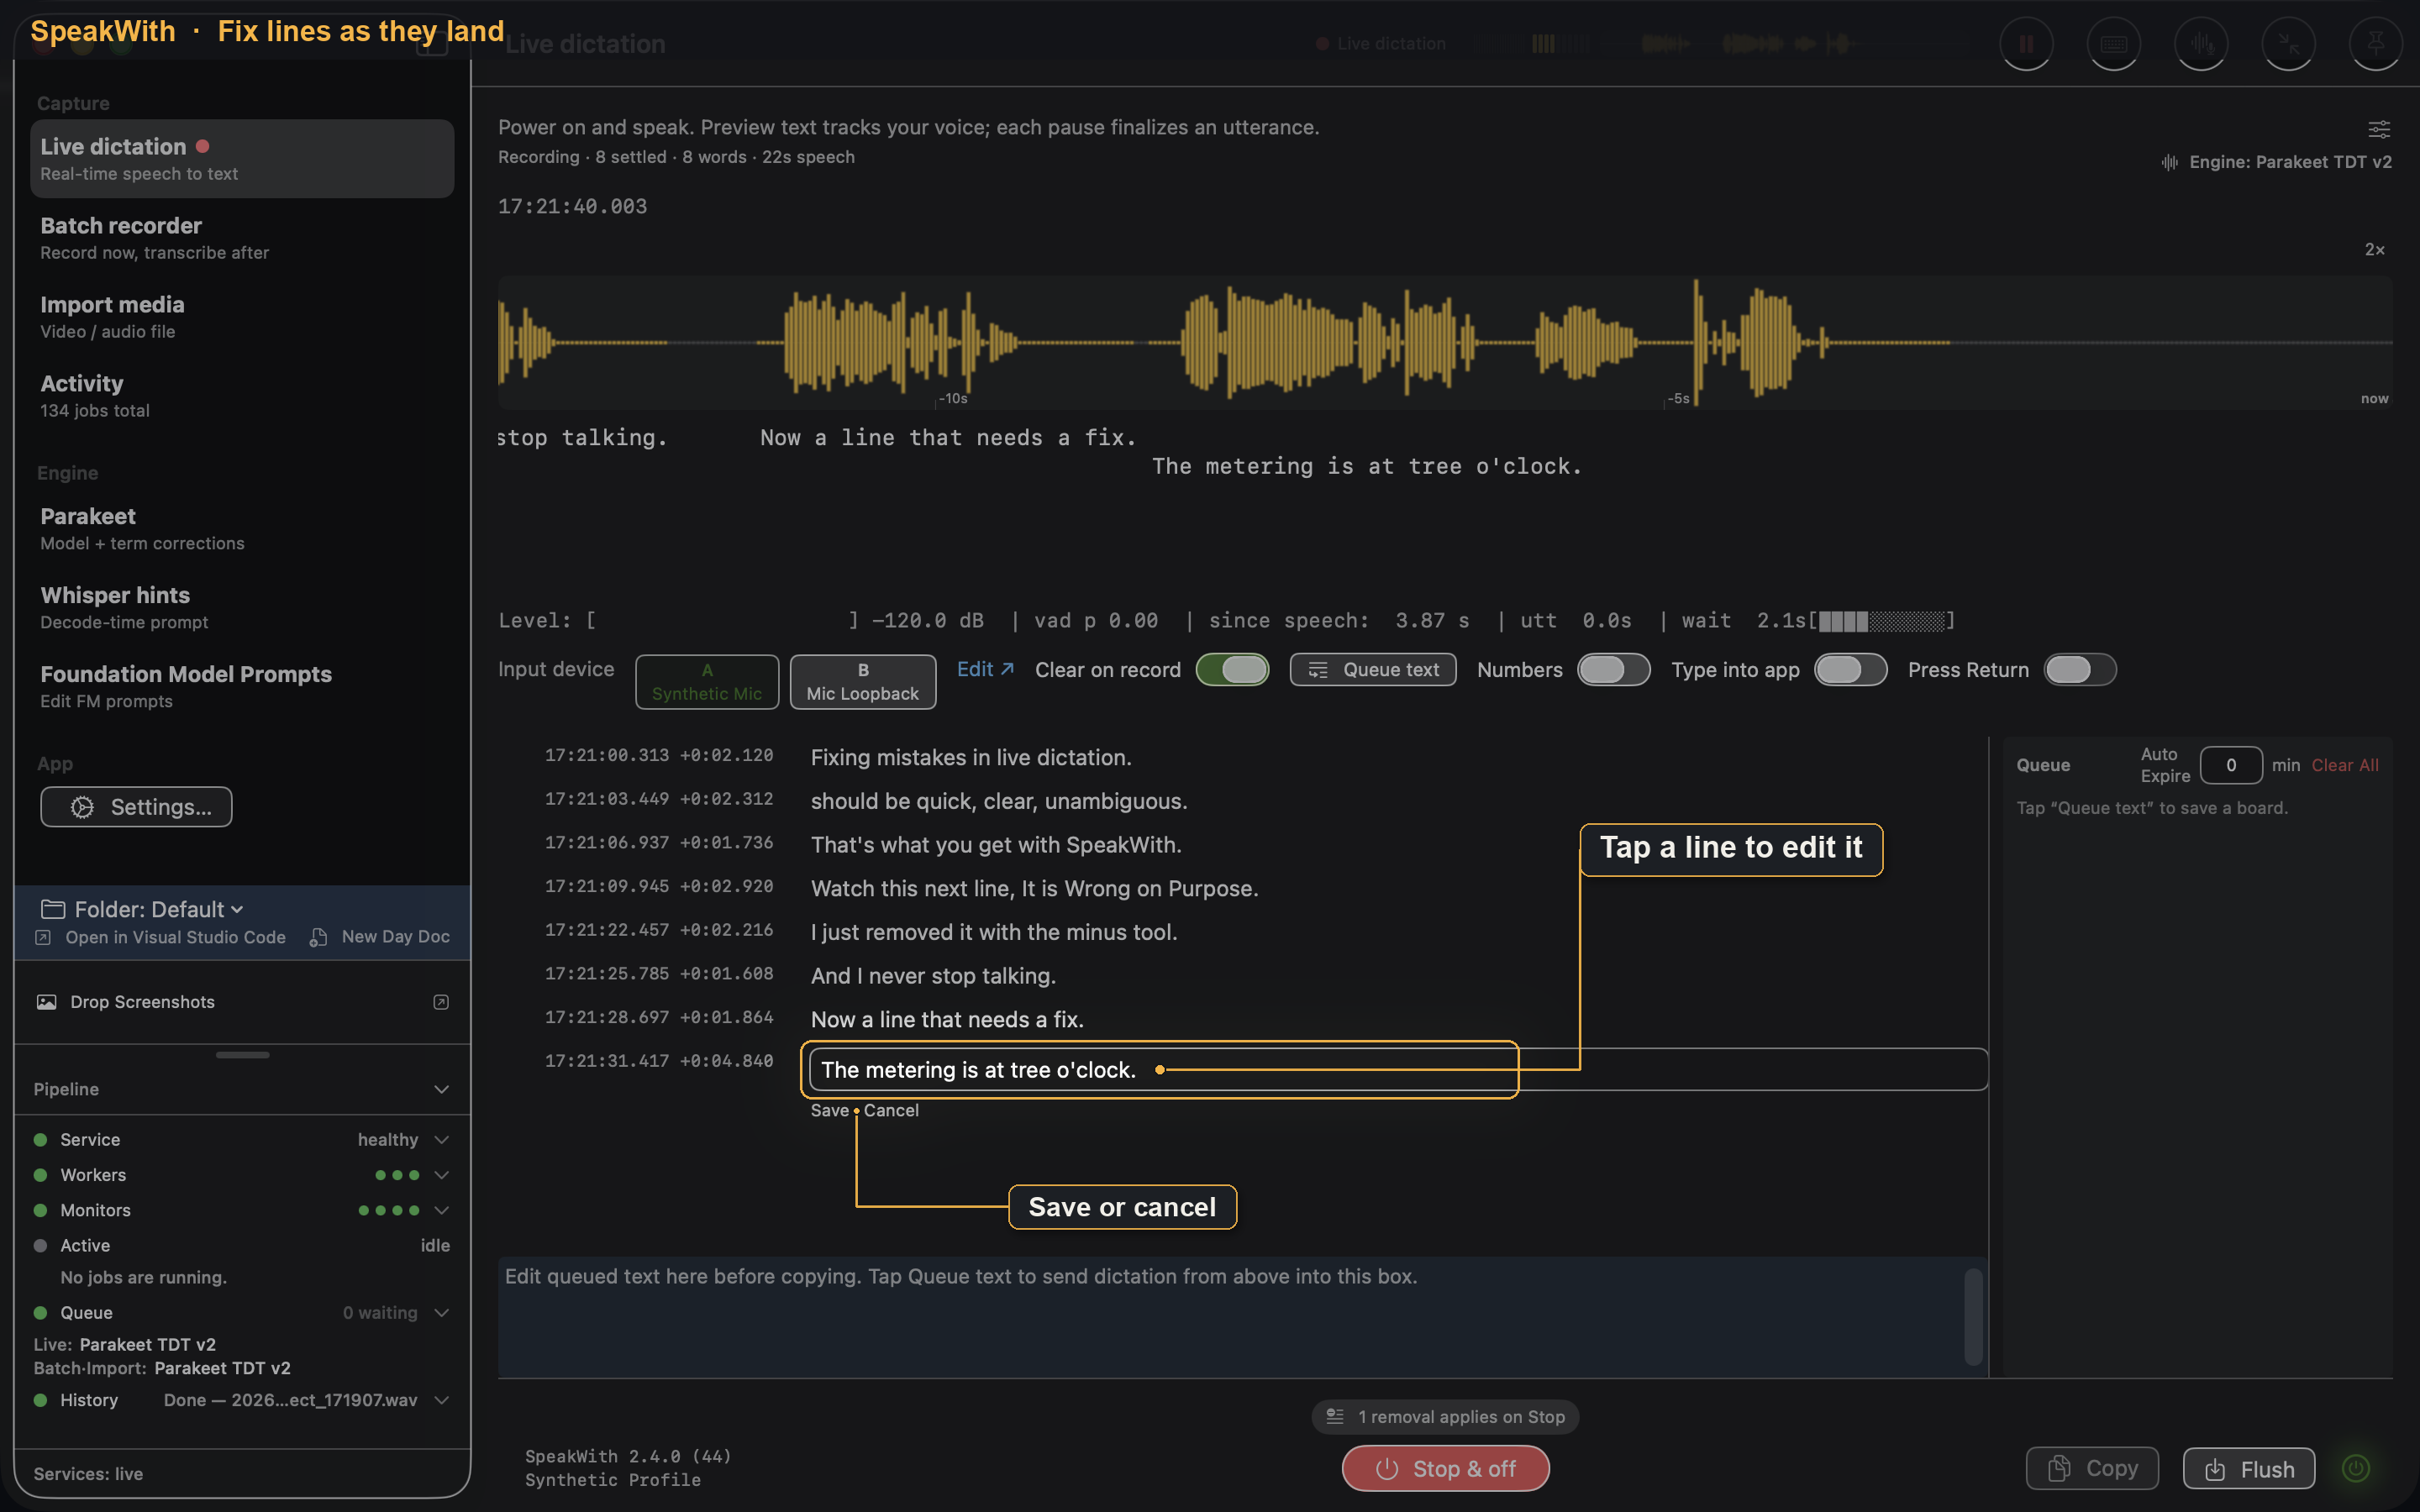
Task: Click the red recording dot beside Live dictation
Action: [203, 146]
